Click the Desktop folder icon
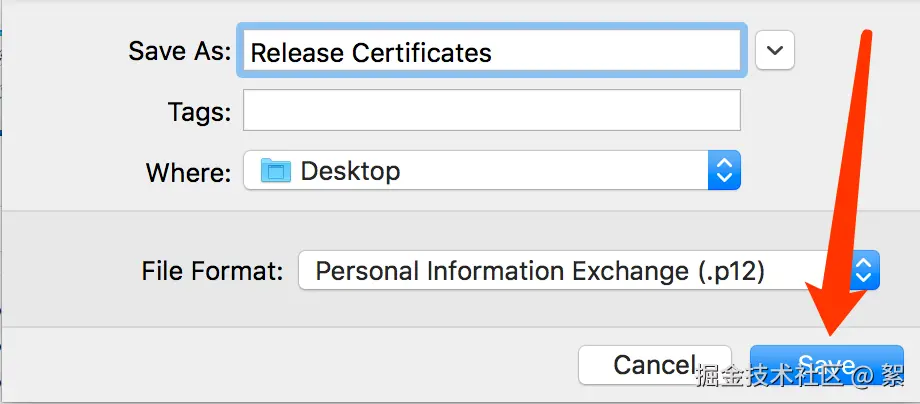 [275, 171]
